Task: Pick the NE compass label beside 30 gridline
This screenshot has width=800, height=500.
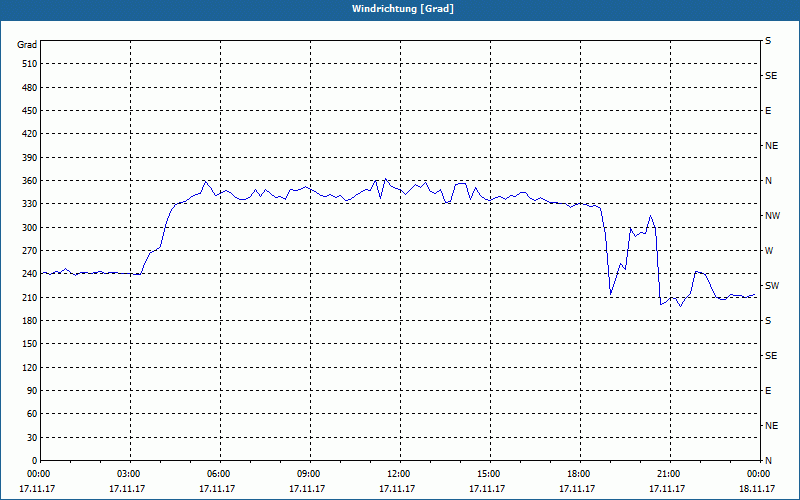Action: (772, 426)
